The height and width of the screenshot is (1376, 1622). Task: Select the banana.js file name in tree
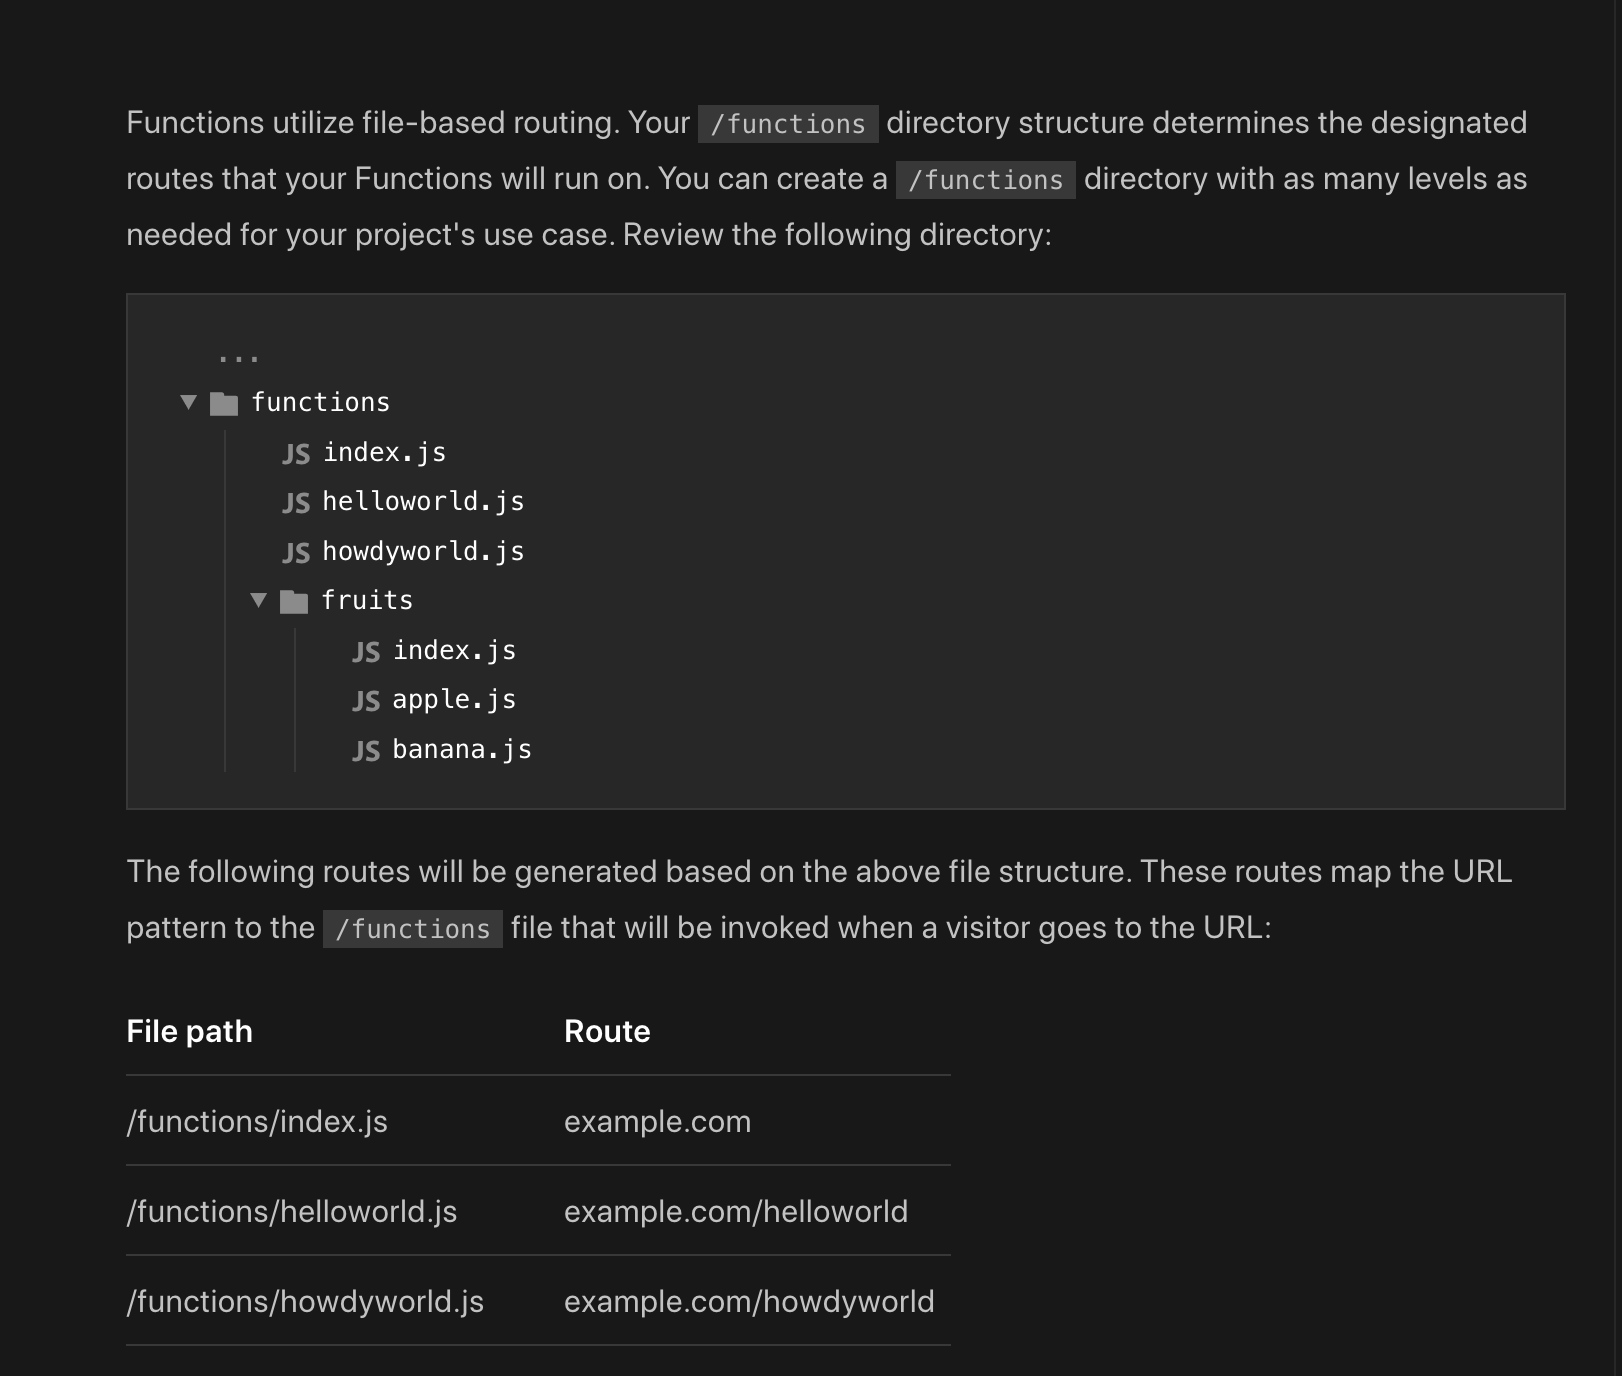(x=462, y=749)
